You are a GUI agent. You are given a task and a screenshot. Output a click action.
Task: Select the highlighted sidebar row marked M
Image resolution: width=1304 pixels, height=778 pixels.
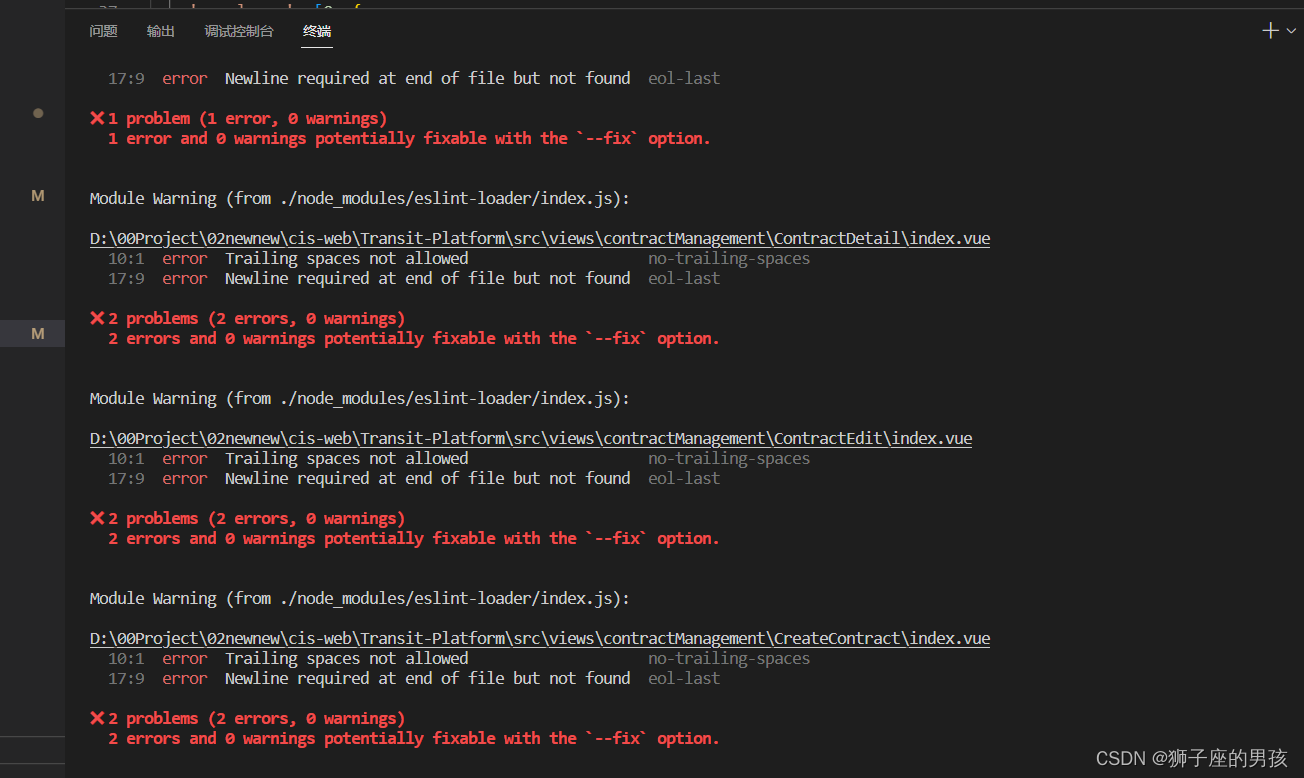(x=33, y=333)
